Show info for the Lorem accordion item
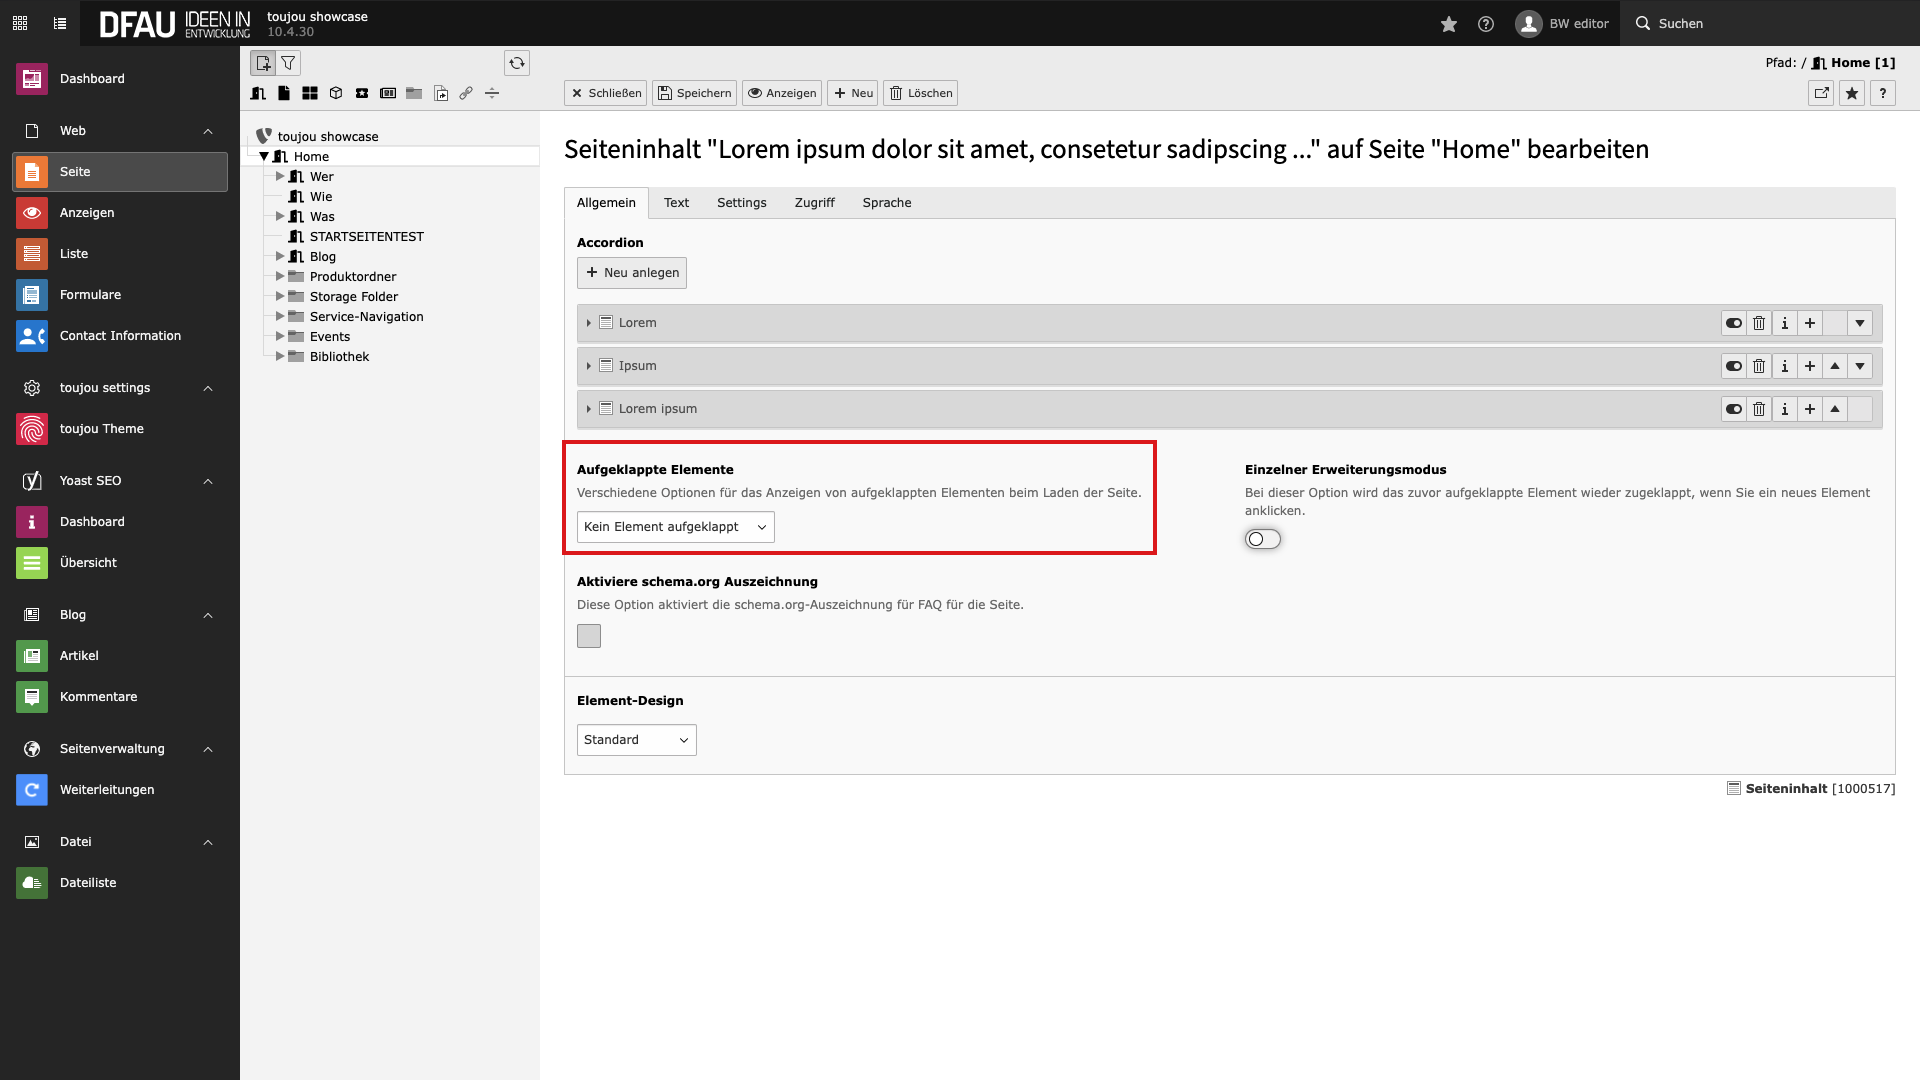 click(1784, 323)
